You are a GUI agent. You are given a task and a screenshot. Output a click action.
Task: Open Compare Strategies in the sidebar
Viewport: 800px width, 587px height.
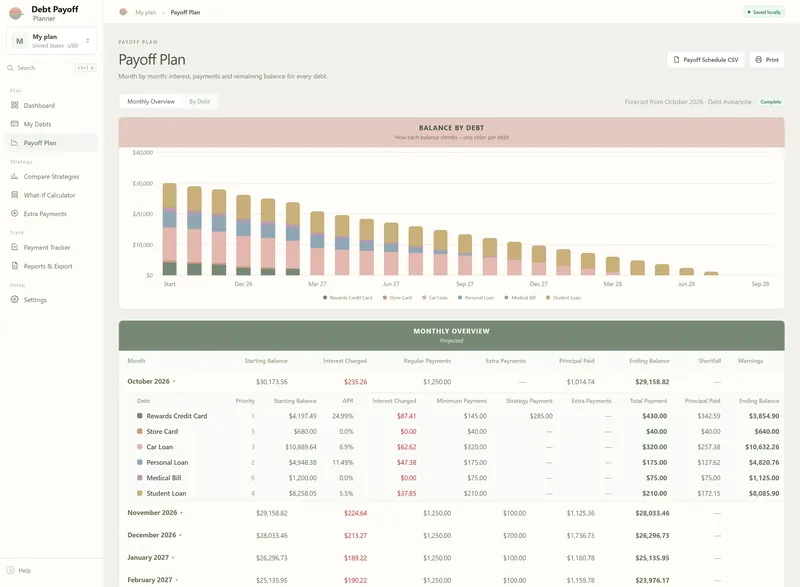51,176
